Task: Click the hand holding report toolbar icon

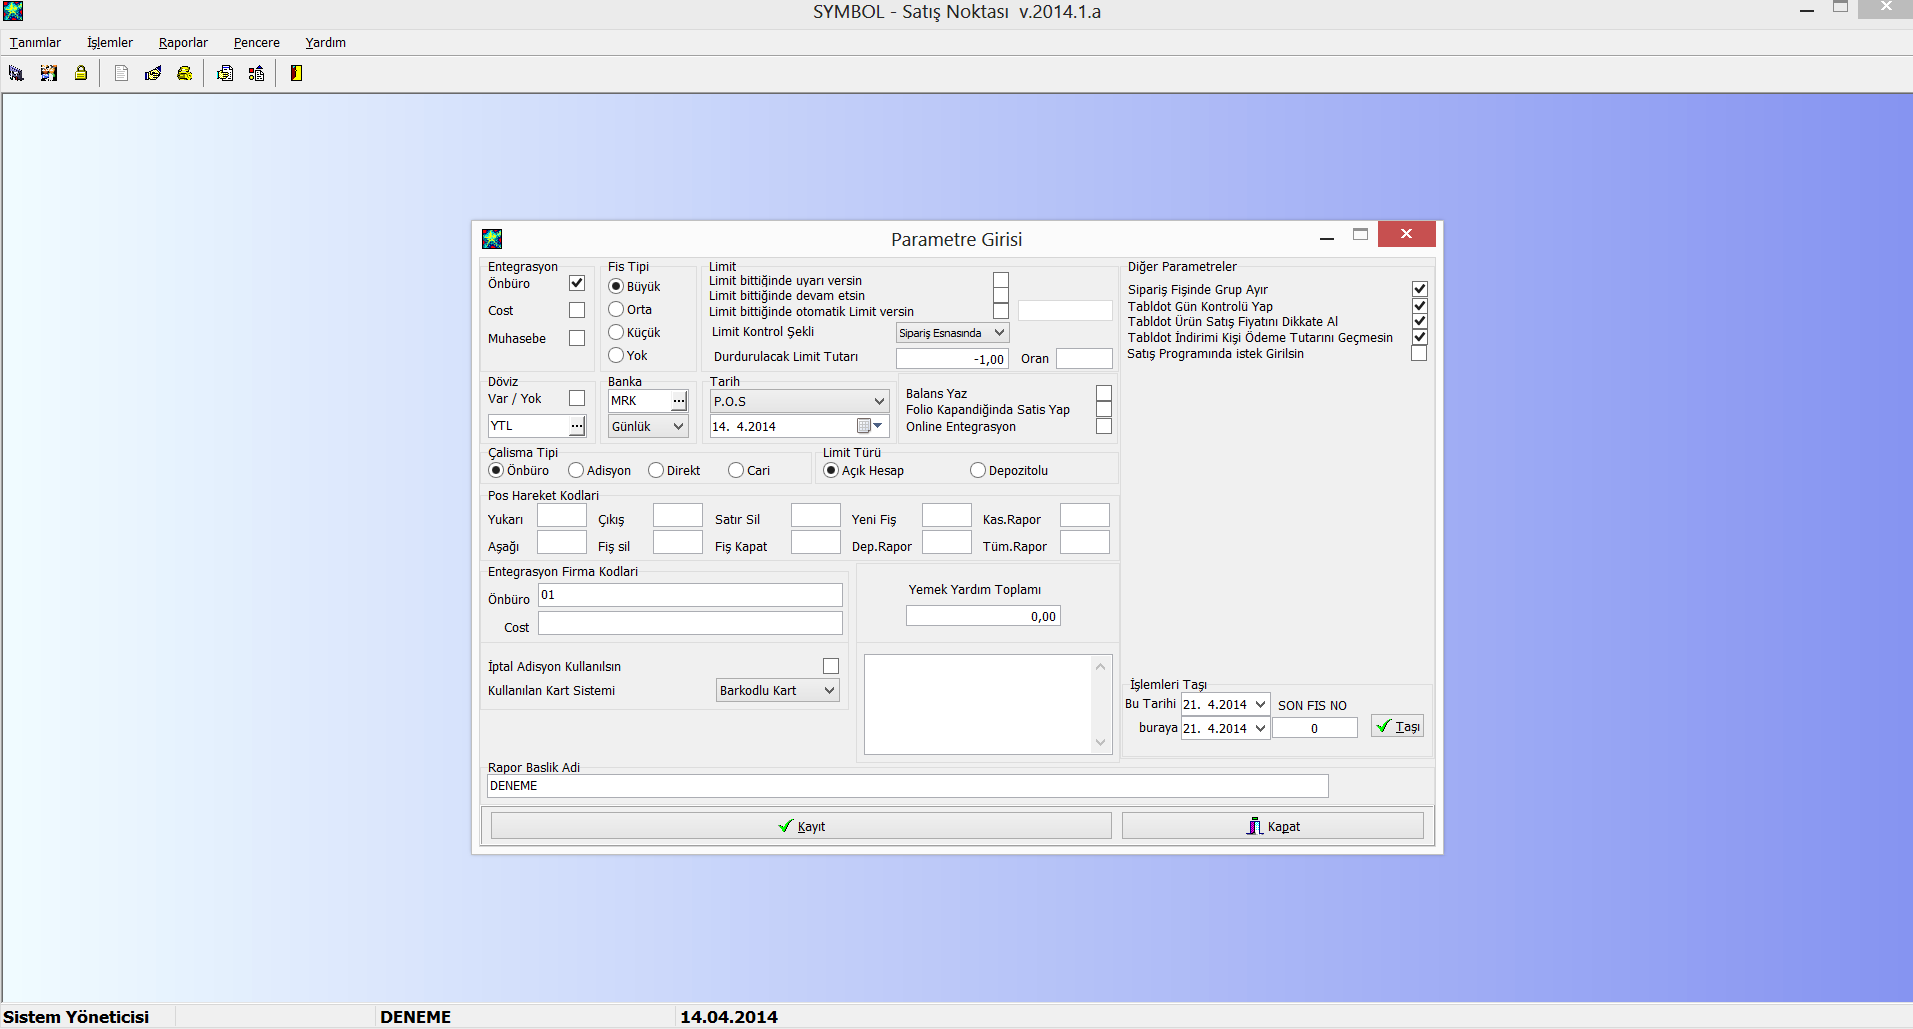Action: click(x=225, y=73)
